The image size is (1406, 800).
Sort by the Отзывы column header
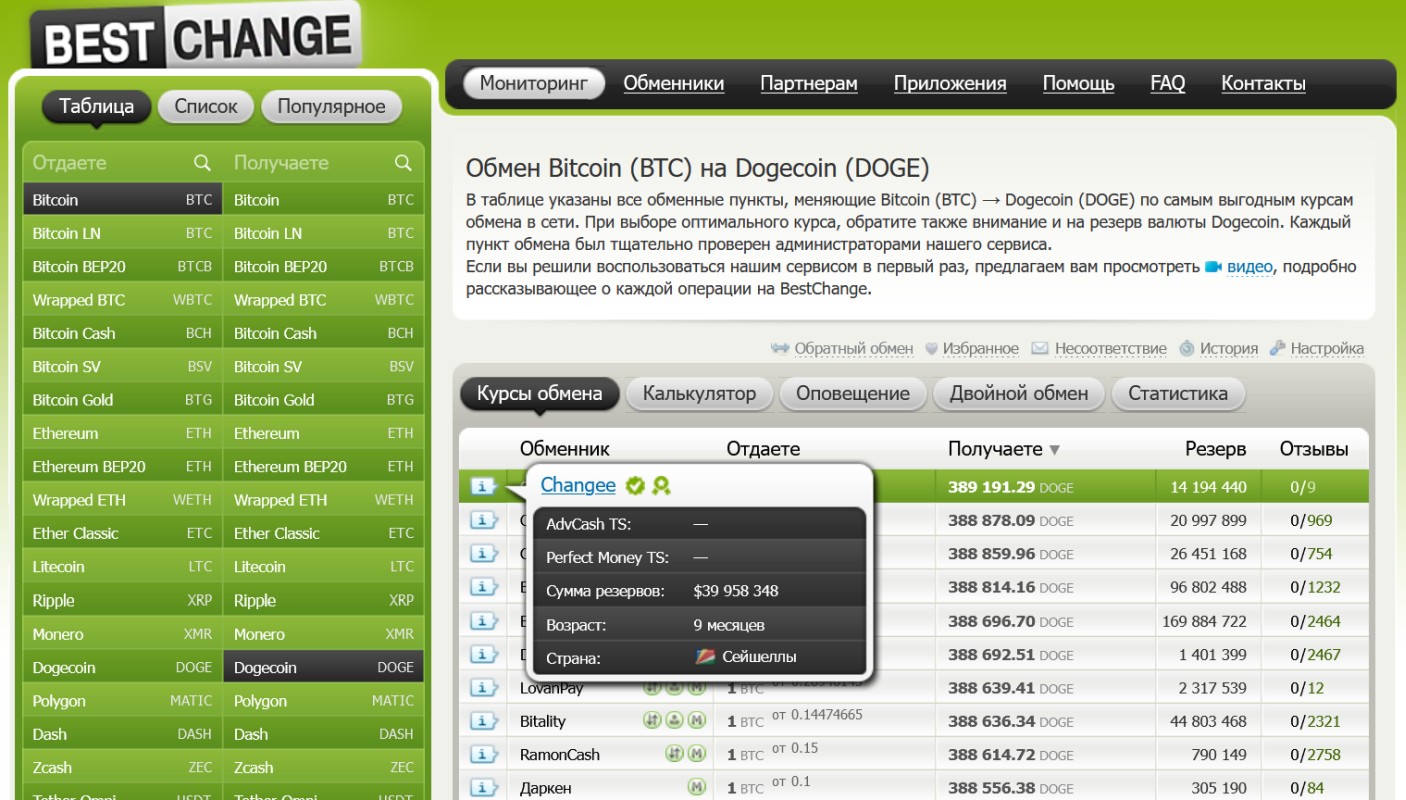point(1314,449)
